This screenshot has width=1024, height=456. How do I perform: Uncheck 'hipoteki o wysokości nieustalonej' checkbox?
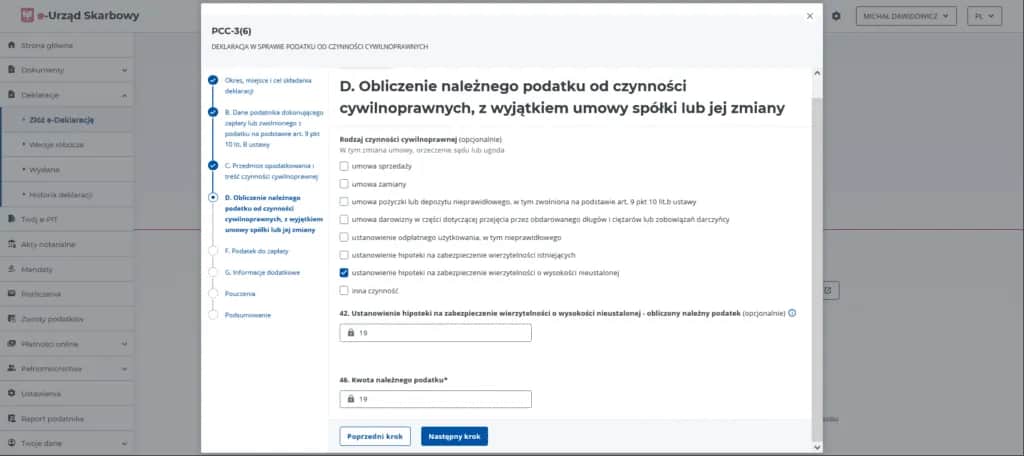344,272
